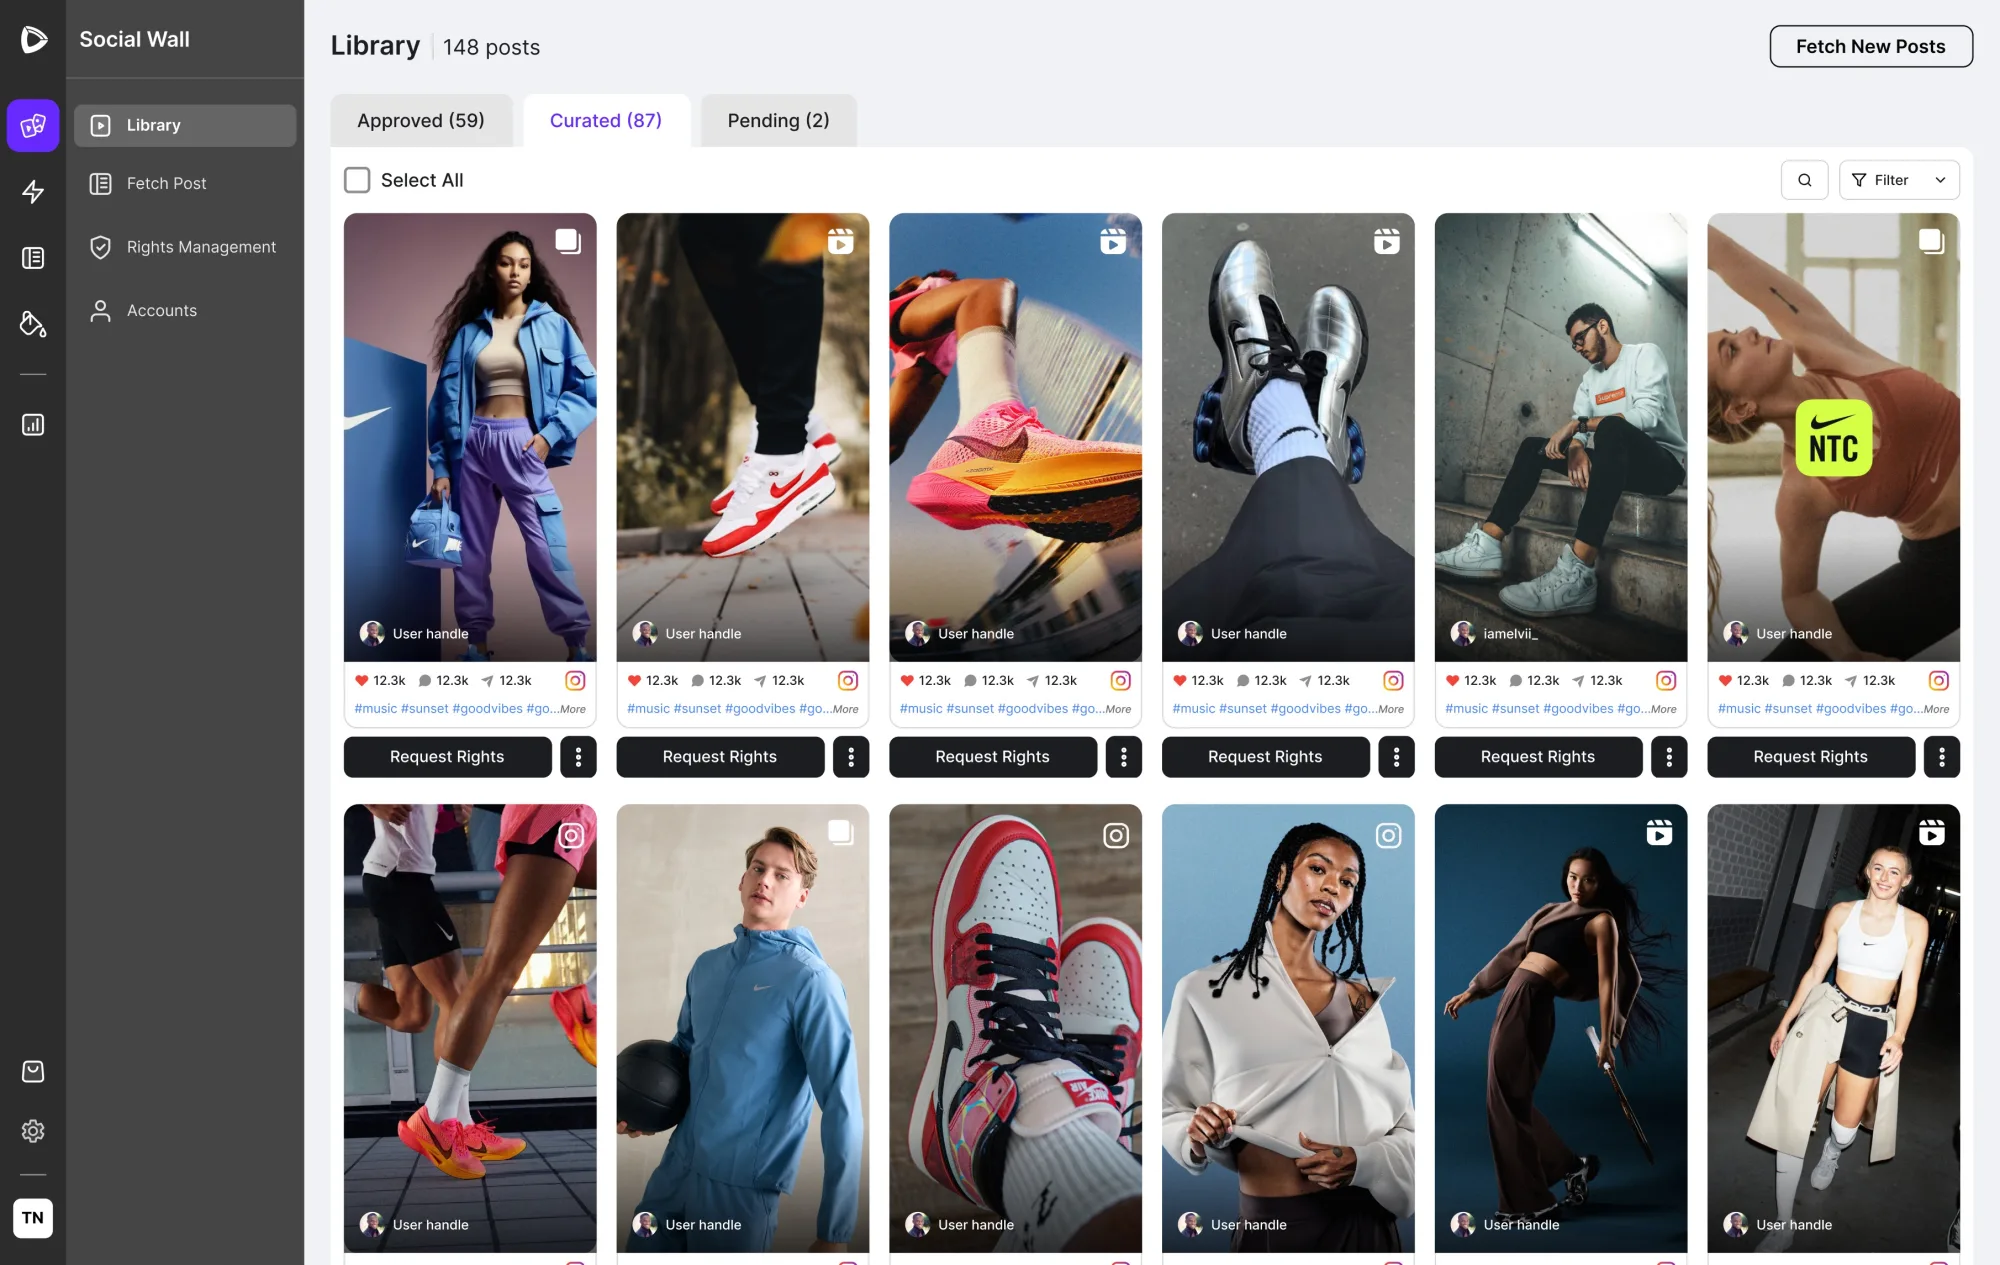
Task: Open three-dot menu on the pink running shoe post
Action: 1124,757
